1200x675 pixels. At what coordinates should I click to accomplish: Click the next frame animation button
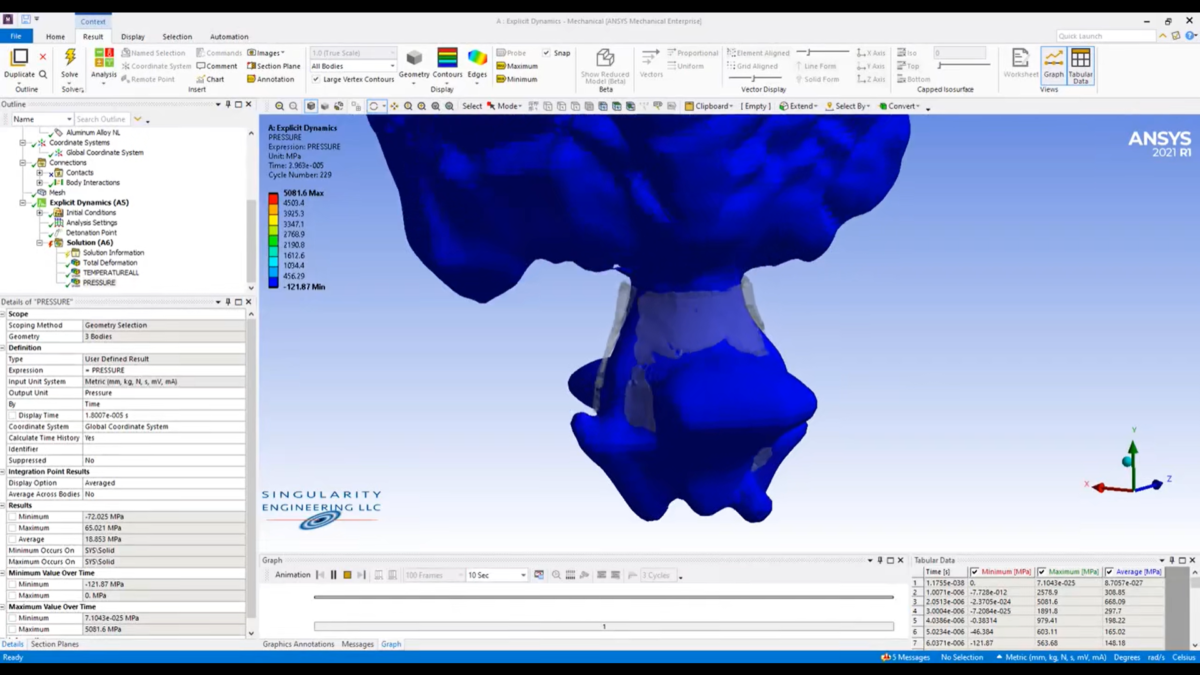361,575
